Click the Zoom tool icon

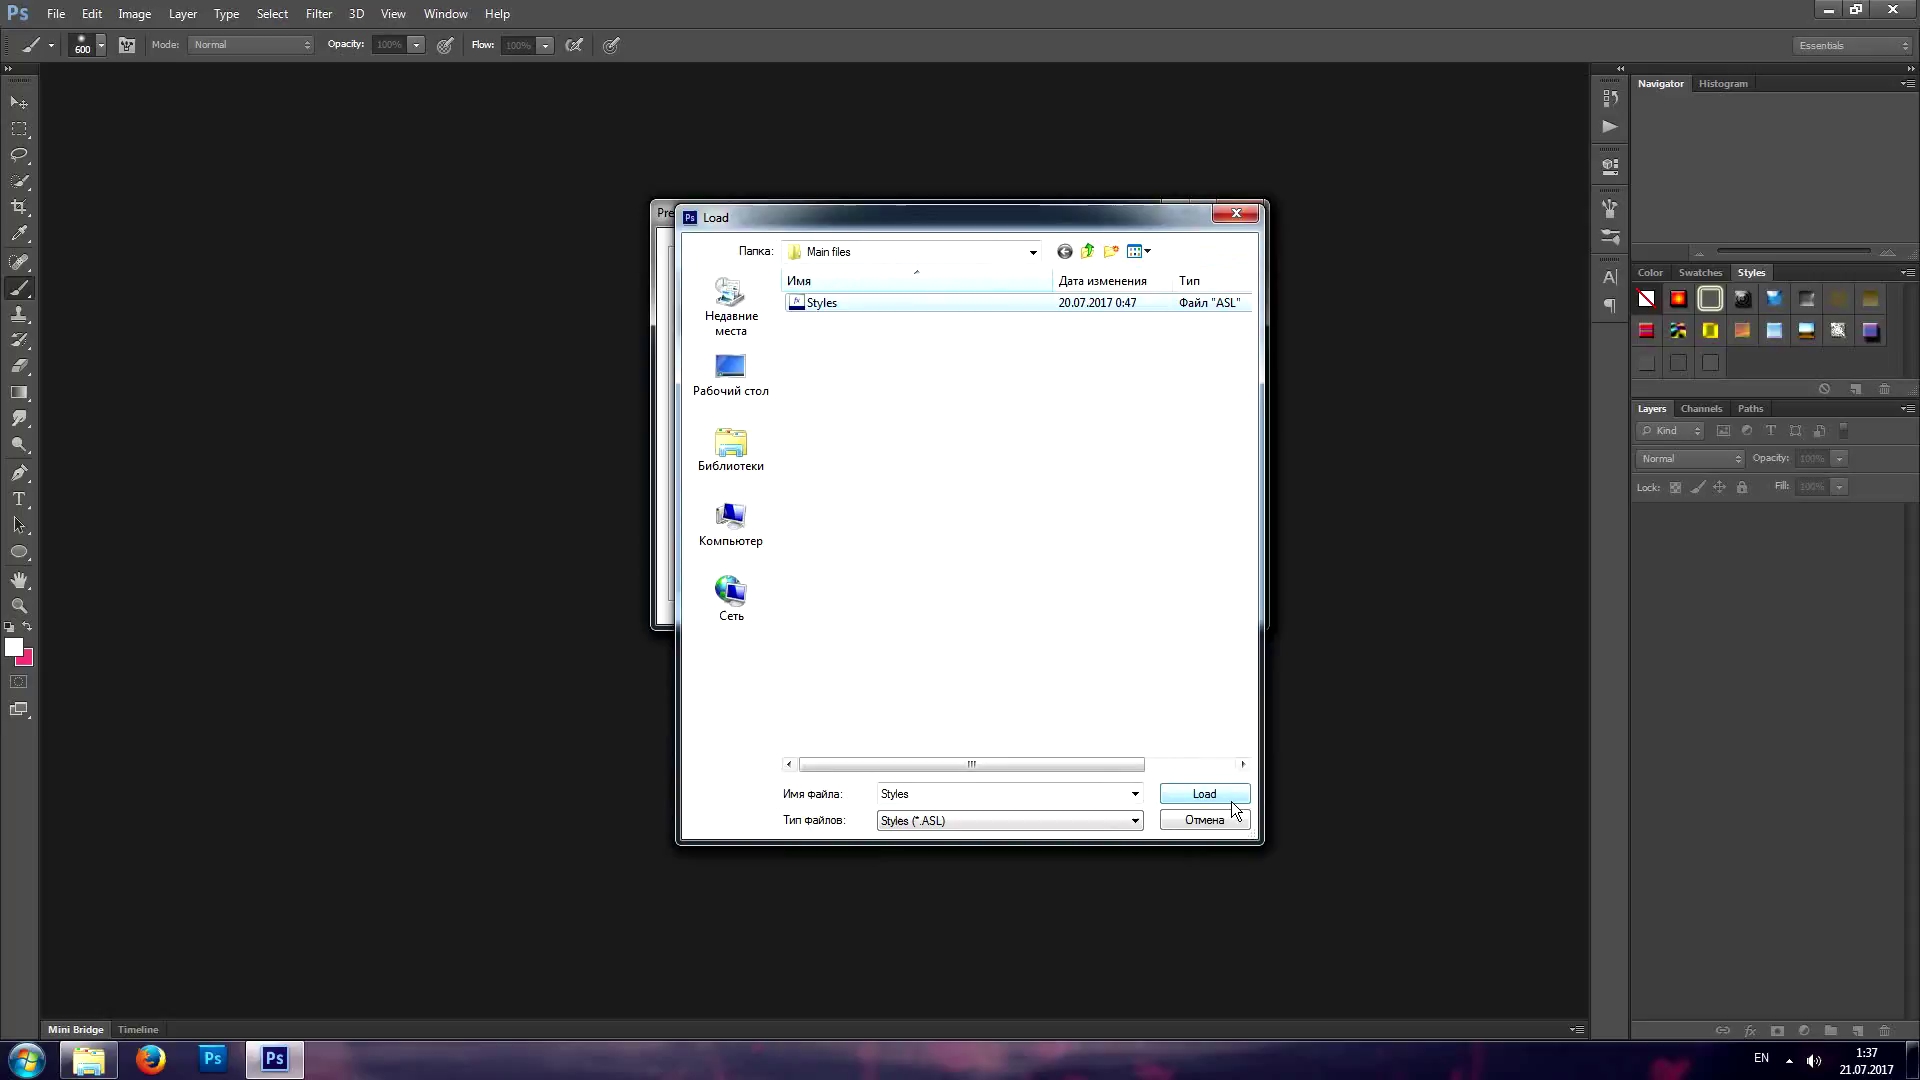[19, 606]
